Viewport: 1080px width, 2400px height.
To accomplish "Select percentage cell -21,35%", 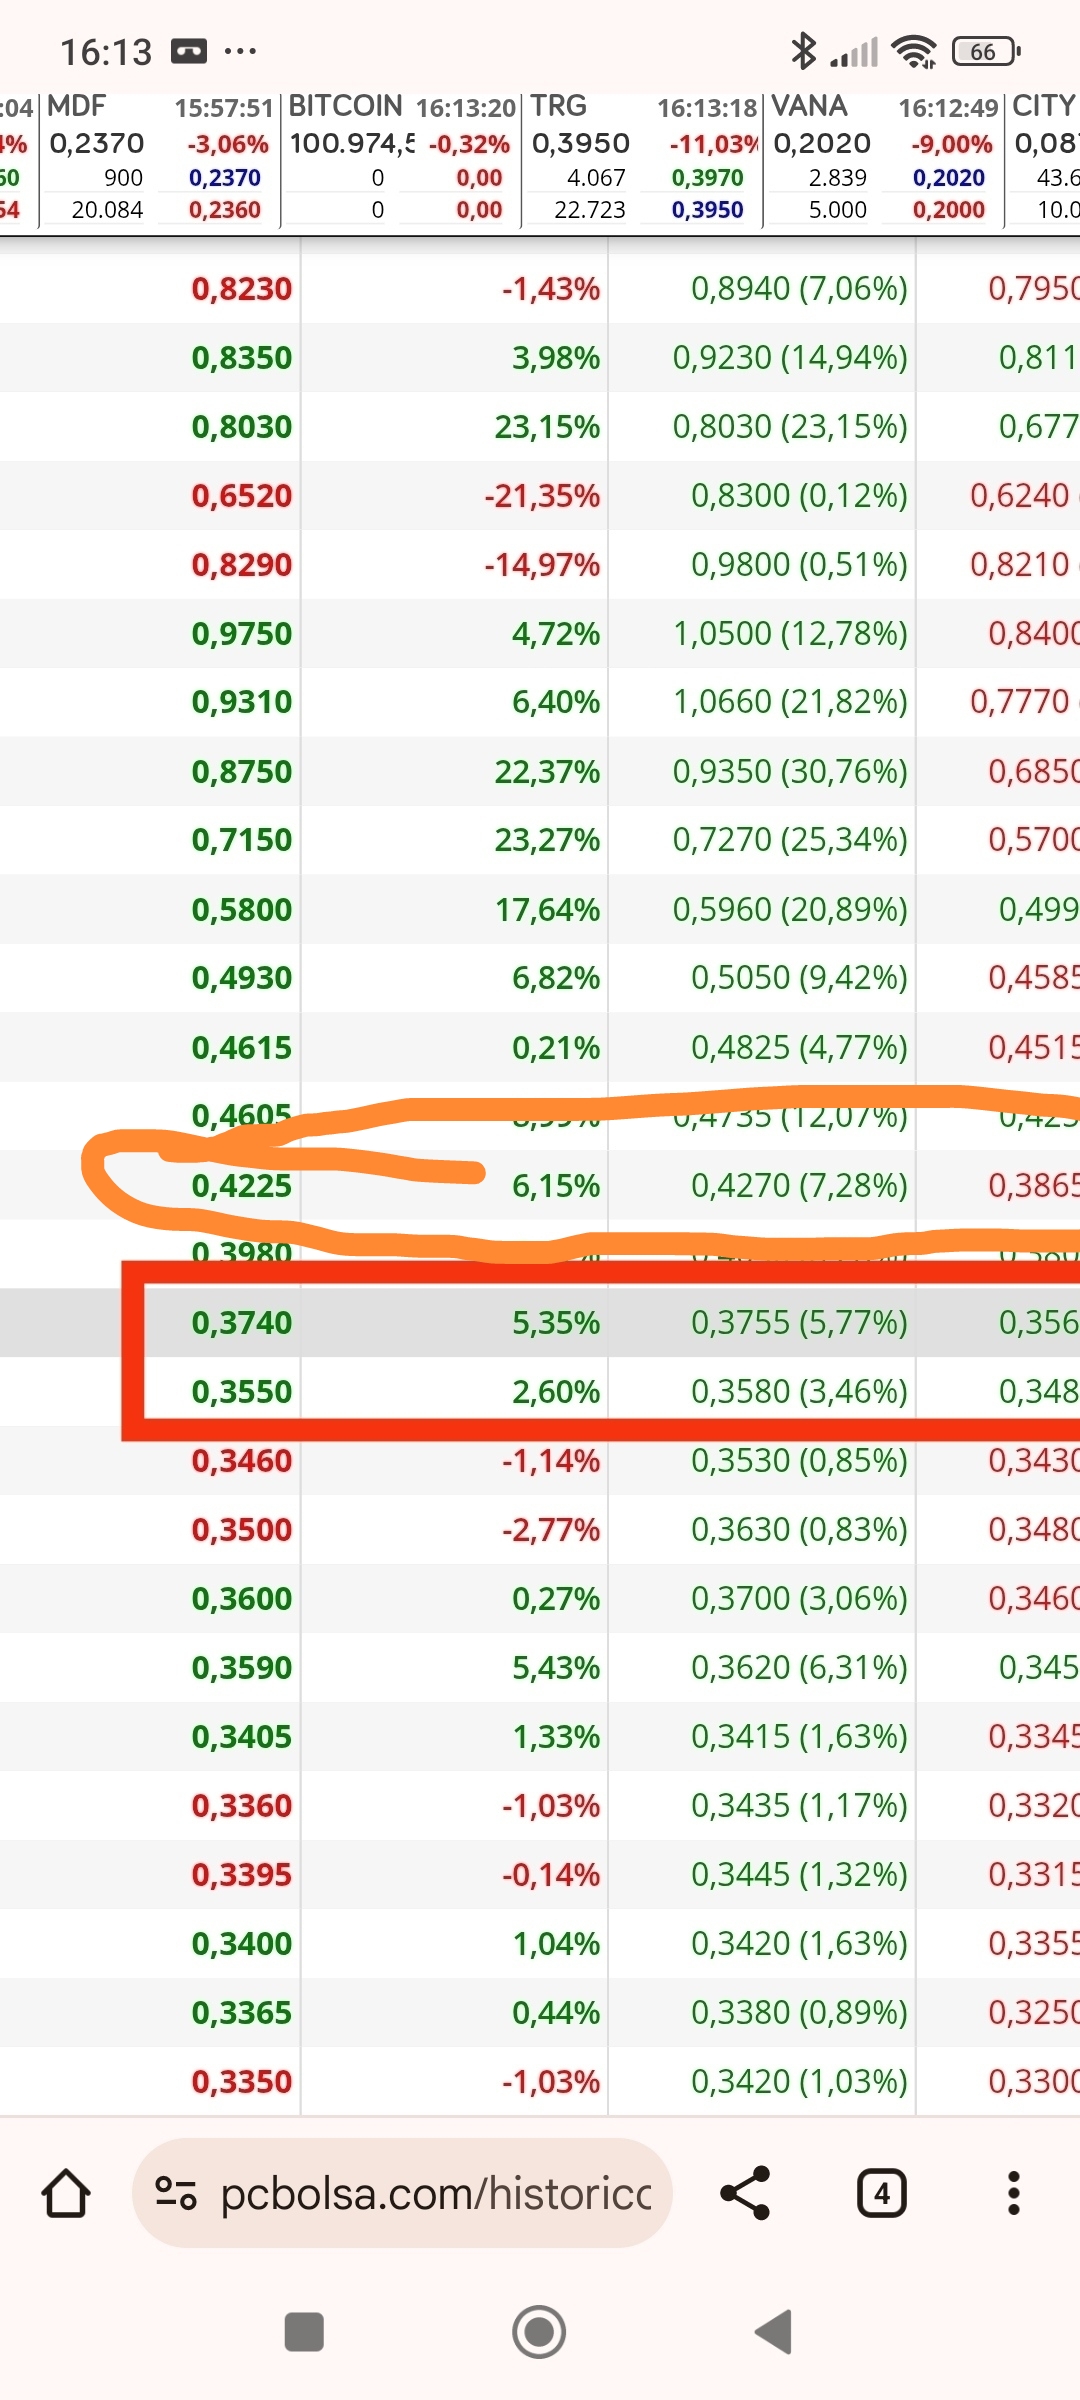I will pos(542,496).
